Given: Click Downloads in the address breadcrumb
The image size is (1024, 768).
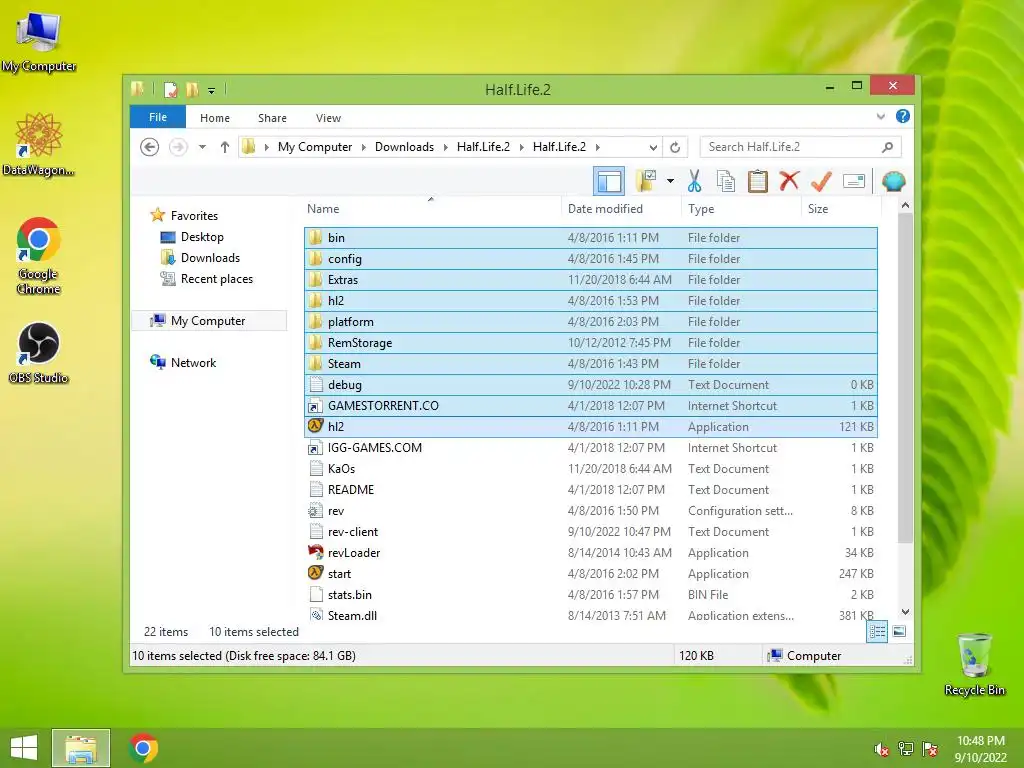Looking at the screenshot, I should pyautogui.click(x=404, y=147).
